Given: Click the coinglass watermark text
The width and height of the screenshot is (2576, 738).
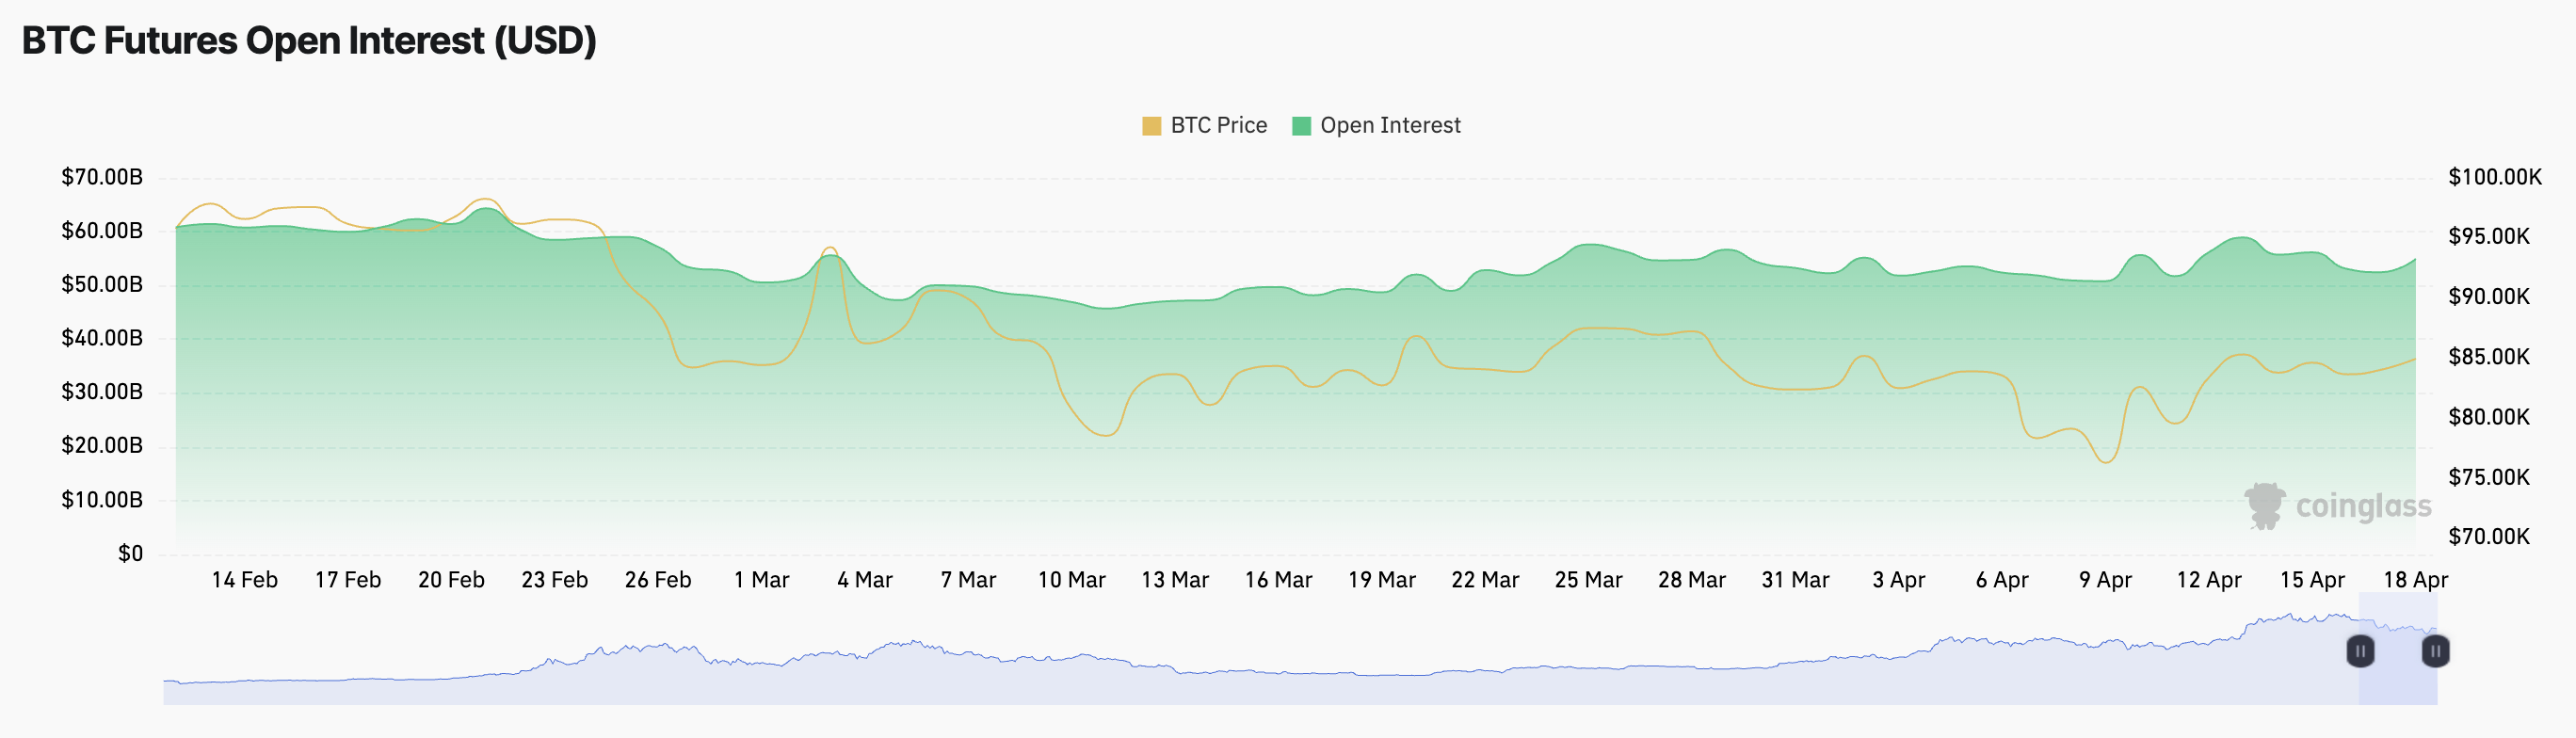Looking at the screenshot, I should coord(2363,506).
